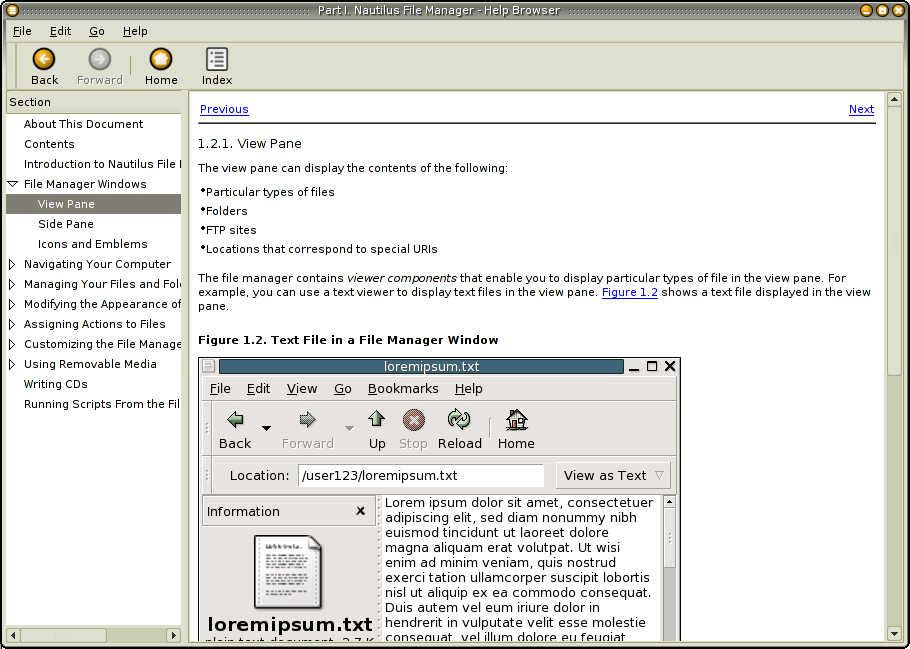Expand the Modifying the Appearance section

(12, 304)
